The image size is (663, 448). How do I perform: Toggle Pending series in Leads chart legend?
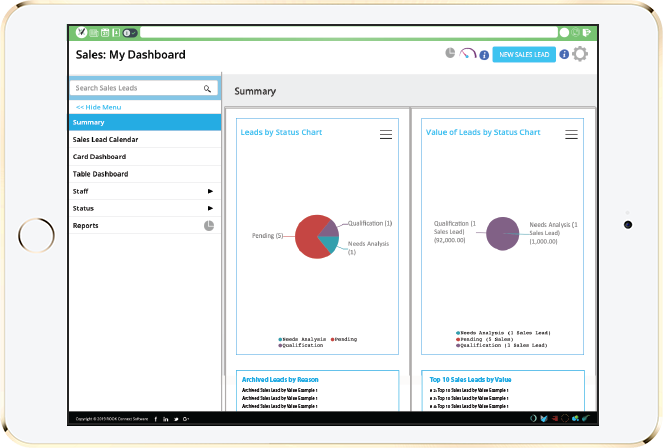pos(344,339)
